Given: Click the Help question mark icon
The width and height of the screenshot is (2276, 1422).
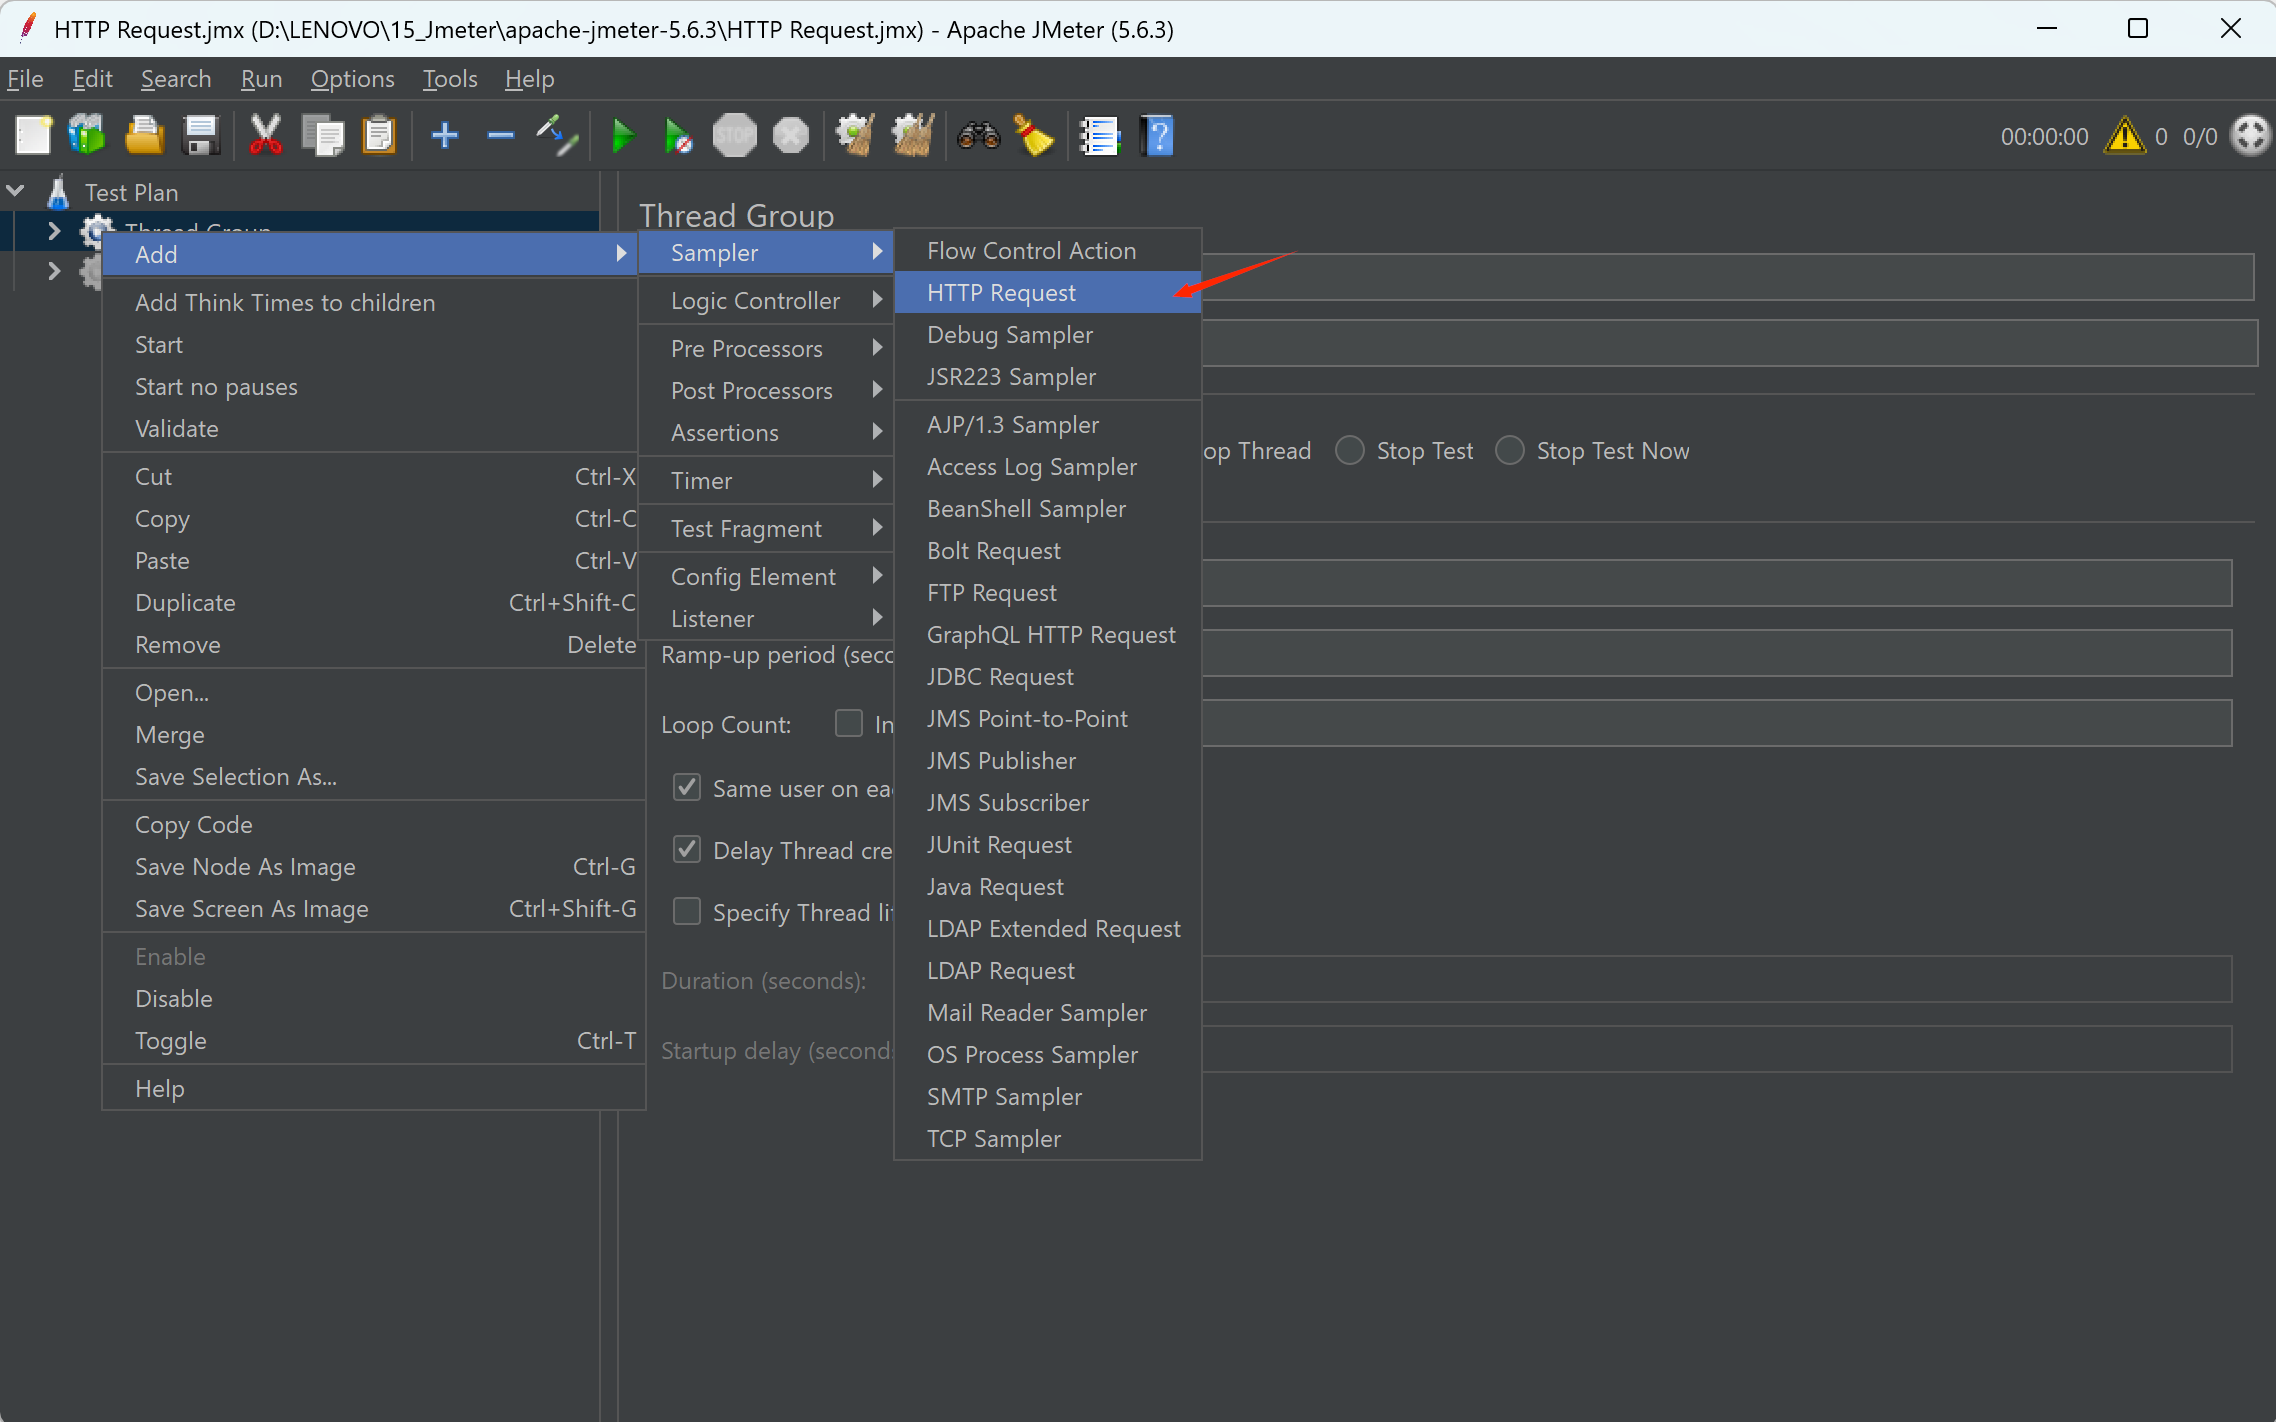Looking at the screenshot, I should (1157, 136).
